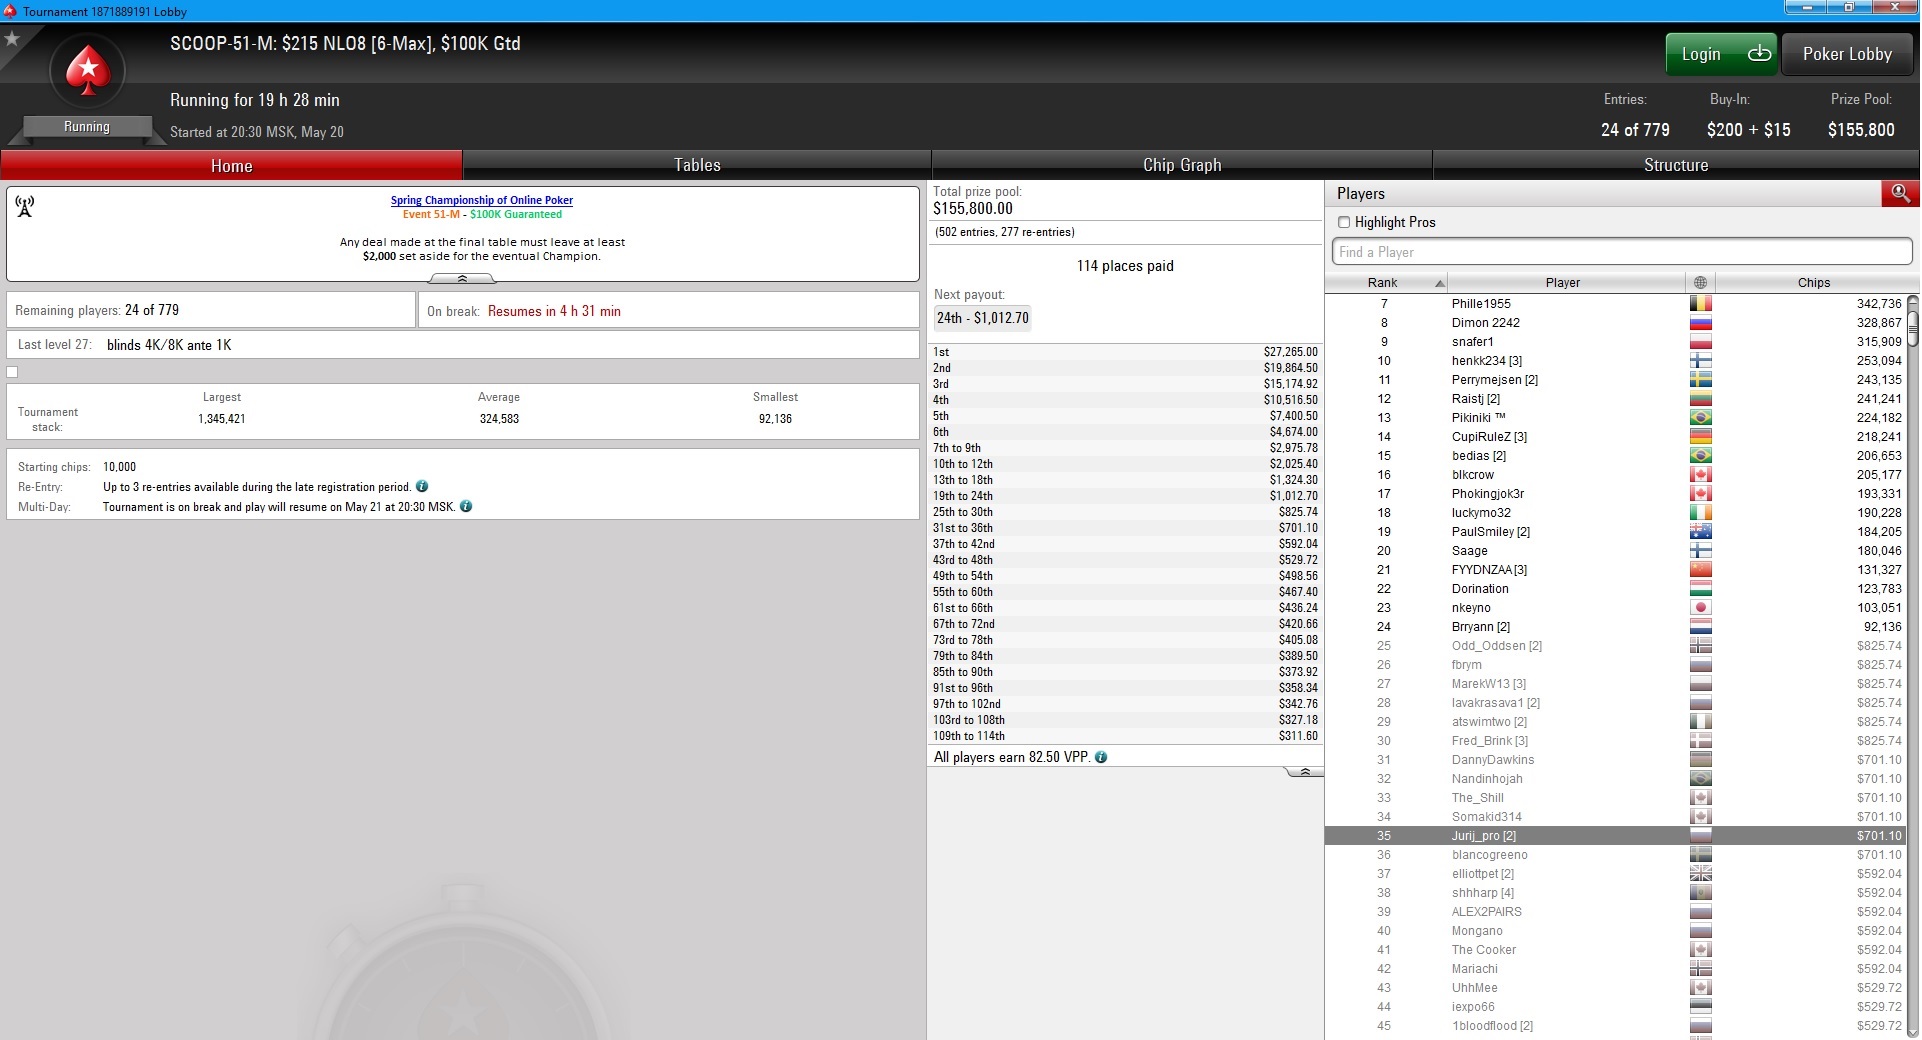Image resolution: width=1922 pixels, height=1040 pixels.
Task: Click the flag icon beside Dimon 2242
Action: coord(1700,323)
